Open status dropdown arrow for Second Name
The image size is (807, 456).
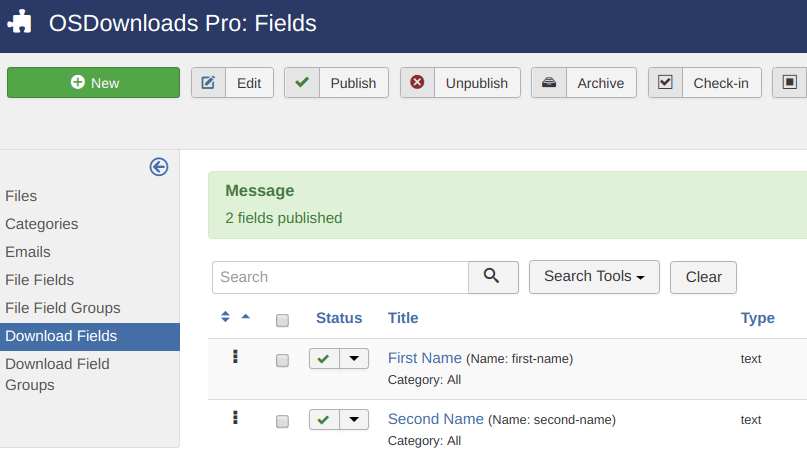tap(354, 419)
